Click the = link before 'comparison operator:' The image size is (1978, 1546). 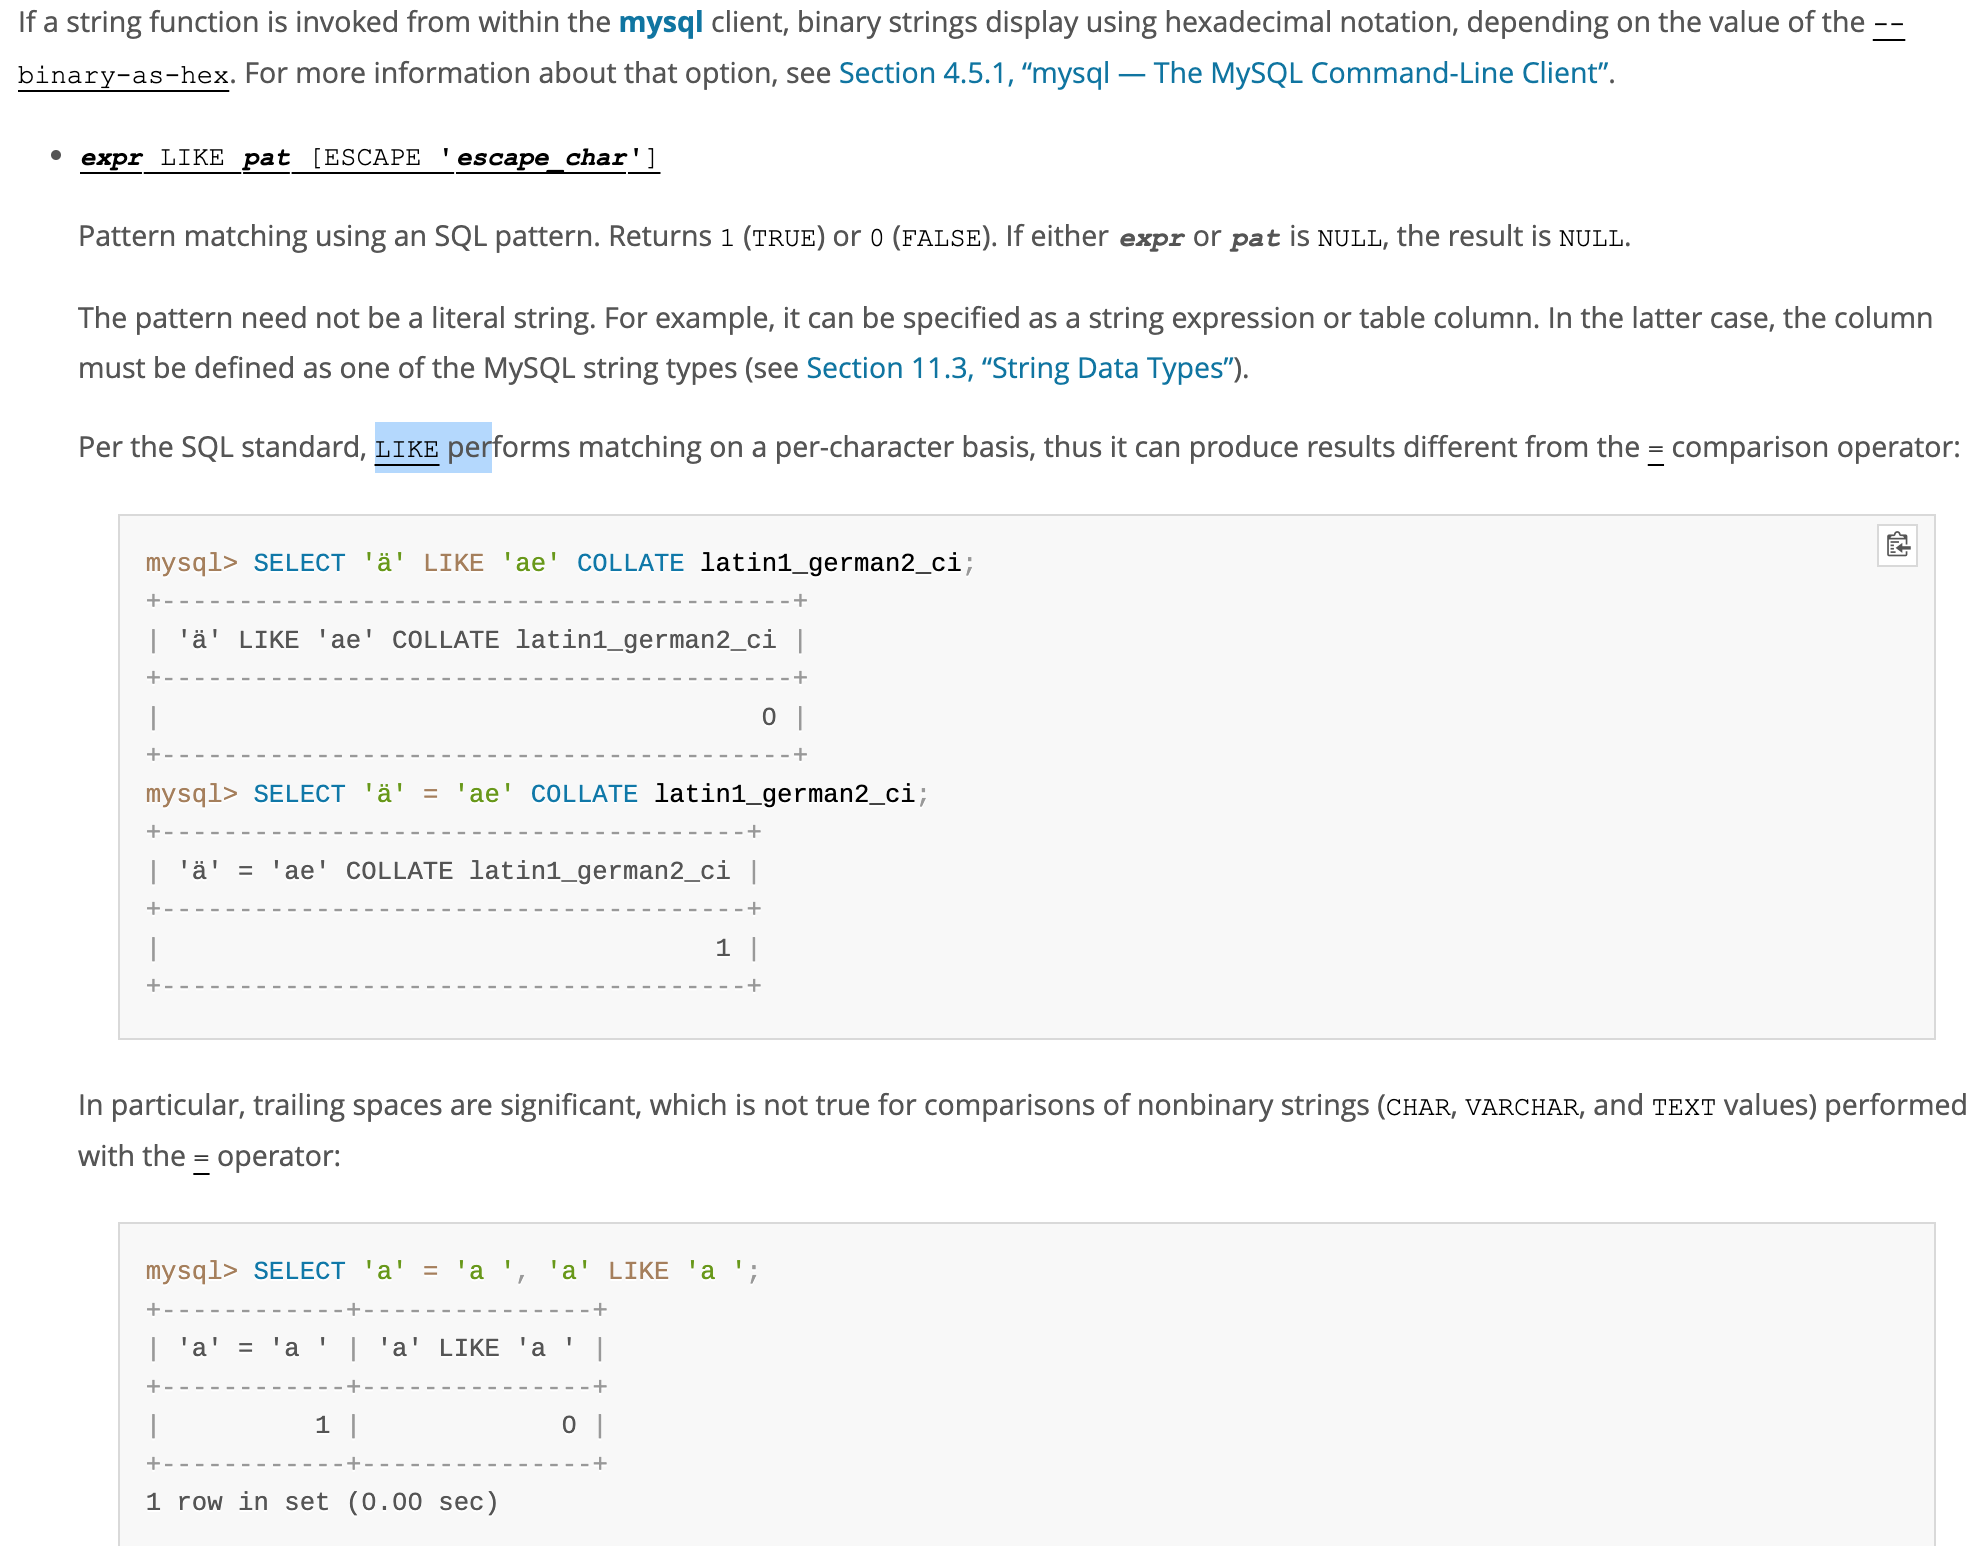tap(1655, 448)
